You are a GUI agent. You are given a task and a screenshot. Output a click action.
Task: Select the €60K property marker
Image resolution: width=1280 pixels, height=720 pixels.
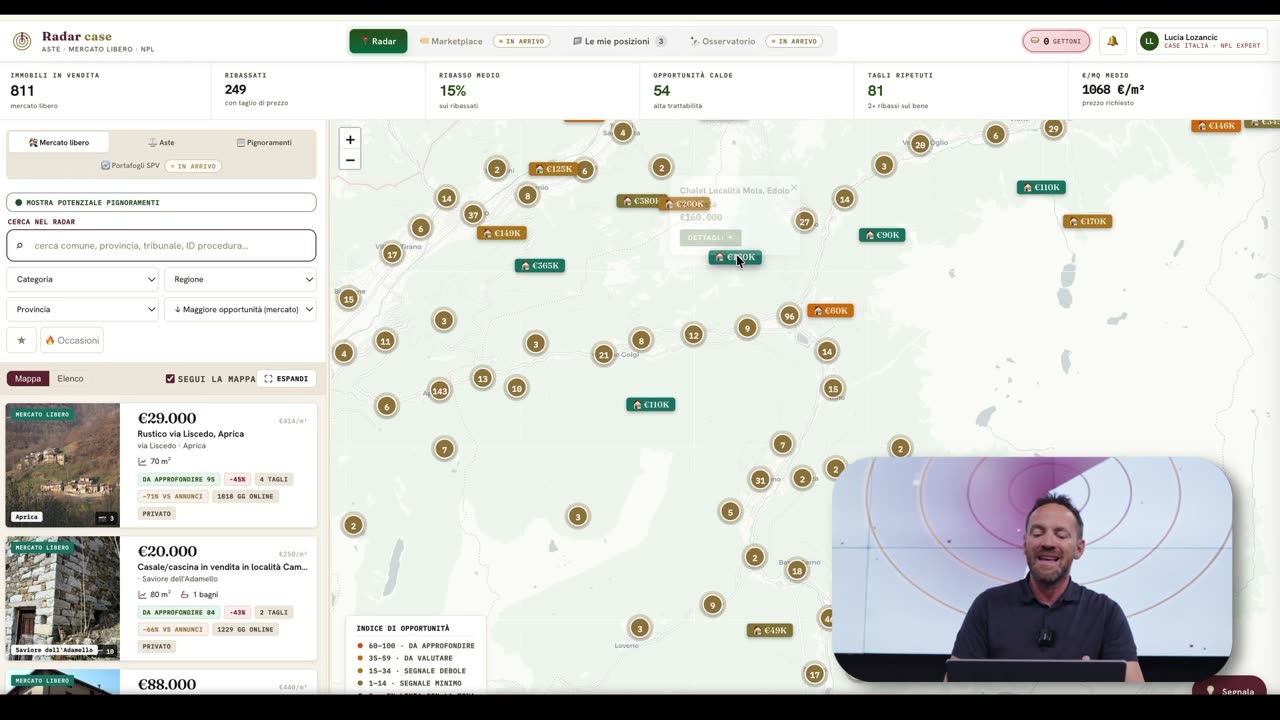tap(830, 310)
